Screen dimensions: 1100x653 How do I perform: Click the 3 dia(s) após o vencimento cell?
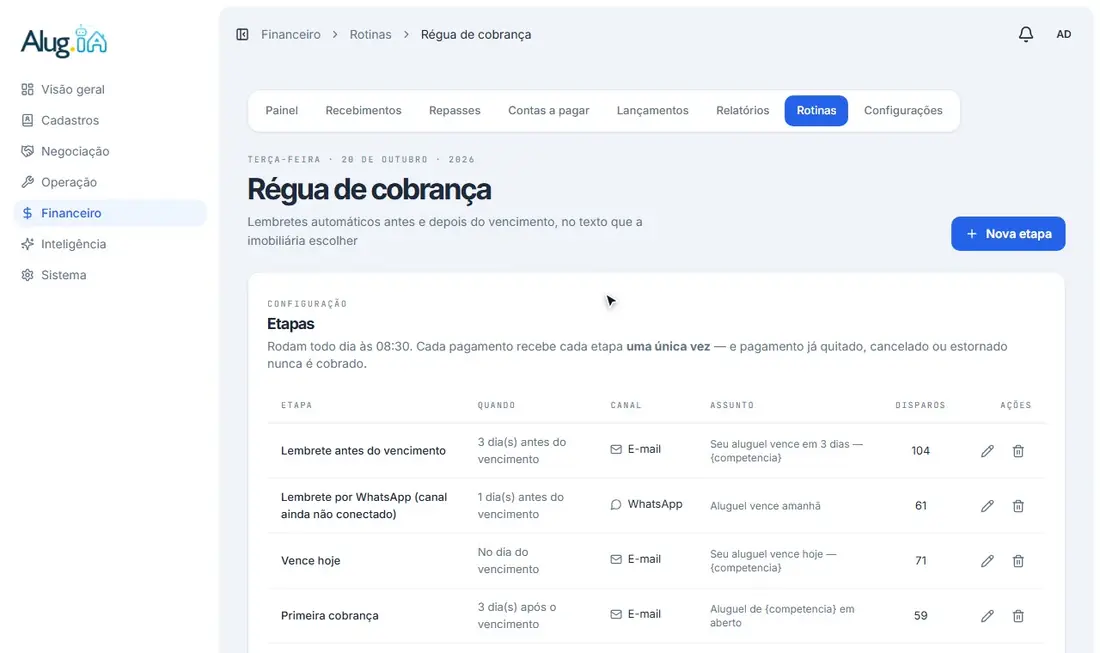tap(516, 615)
